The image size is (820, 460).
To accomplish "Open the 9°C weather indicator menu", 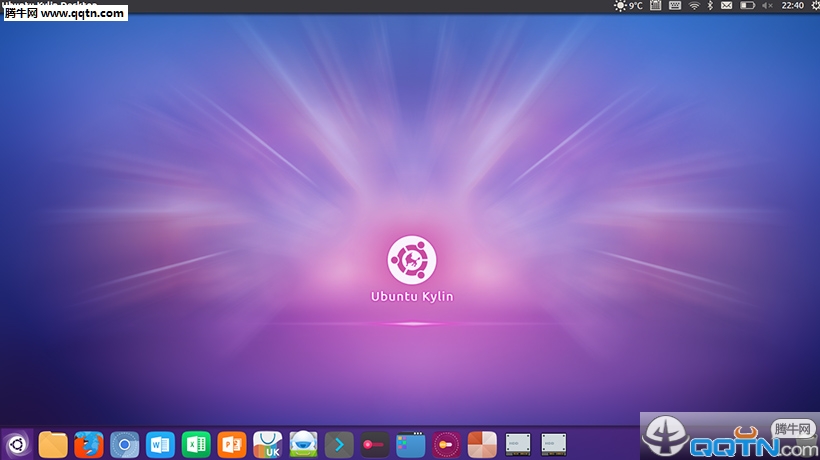I will point(629,6).
